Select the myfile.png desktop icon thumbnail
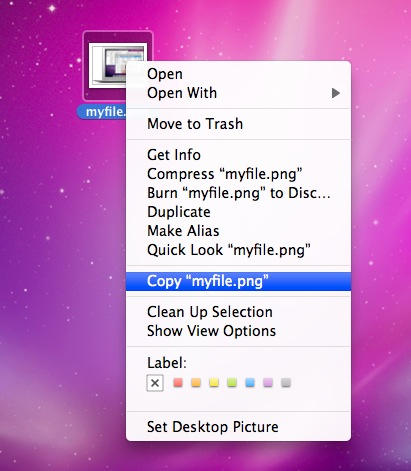The image size is (411, 471). pyautogui.click(x=105, y=65)
